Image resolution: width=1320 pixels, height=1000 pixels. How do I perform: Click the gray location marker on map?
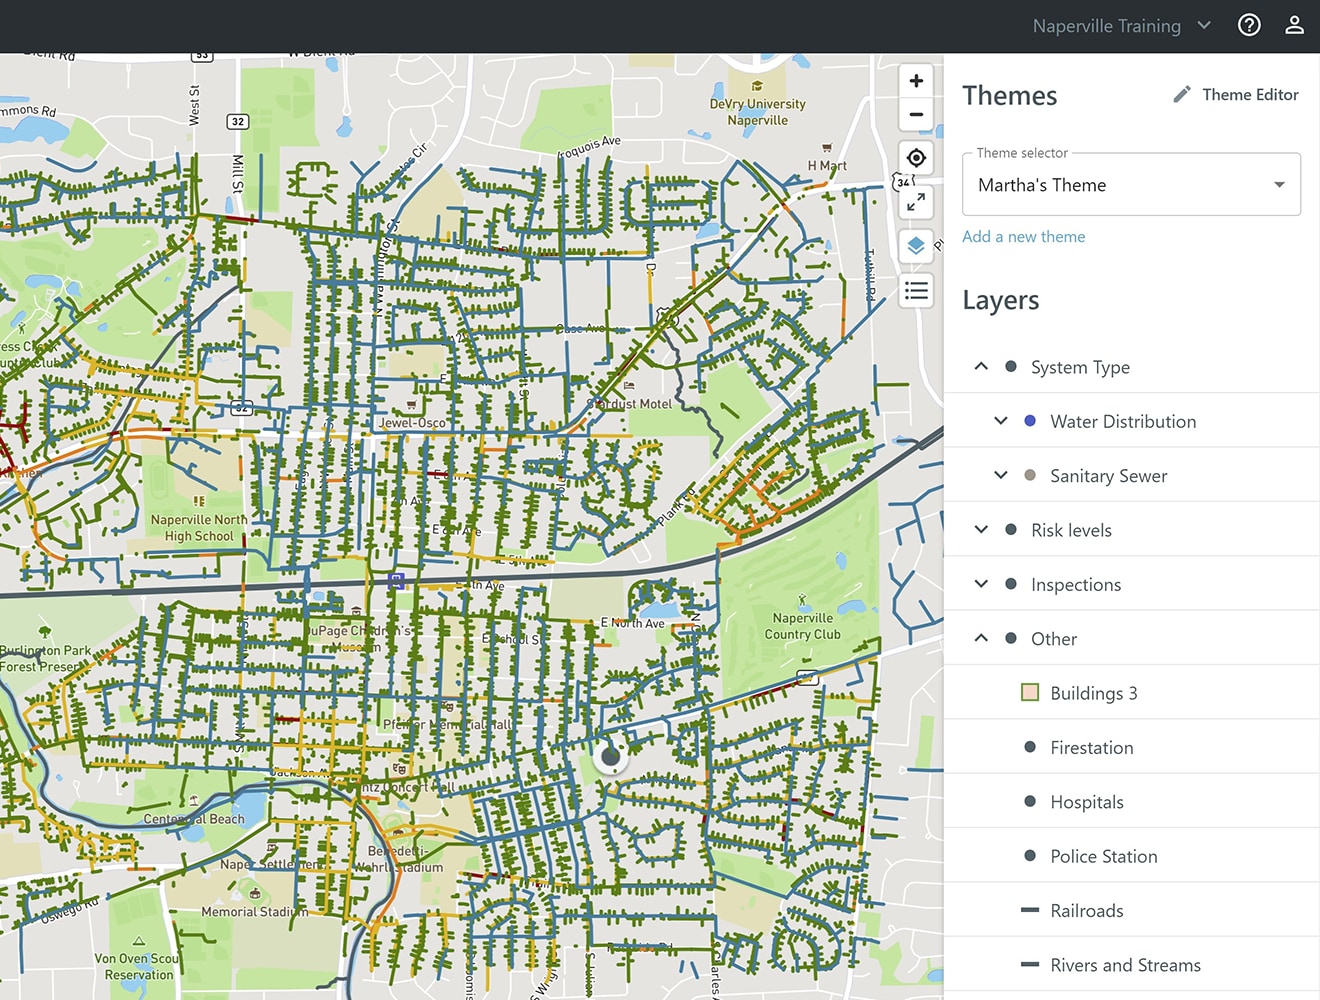point(610,757)
